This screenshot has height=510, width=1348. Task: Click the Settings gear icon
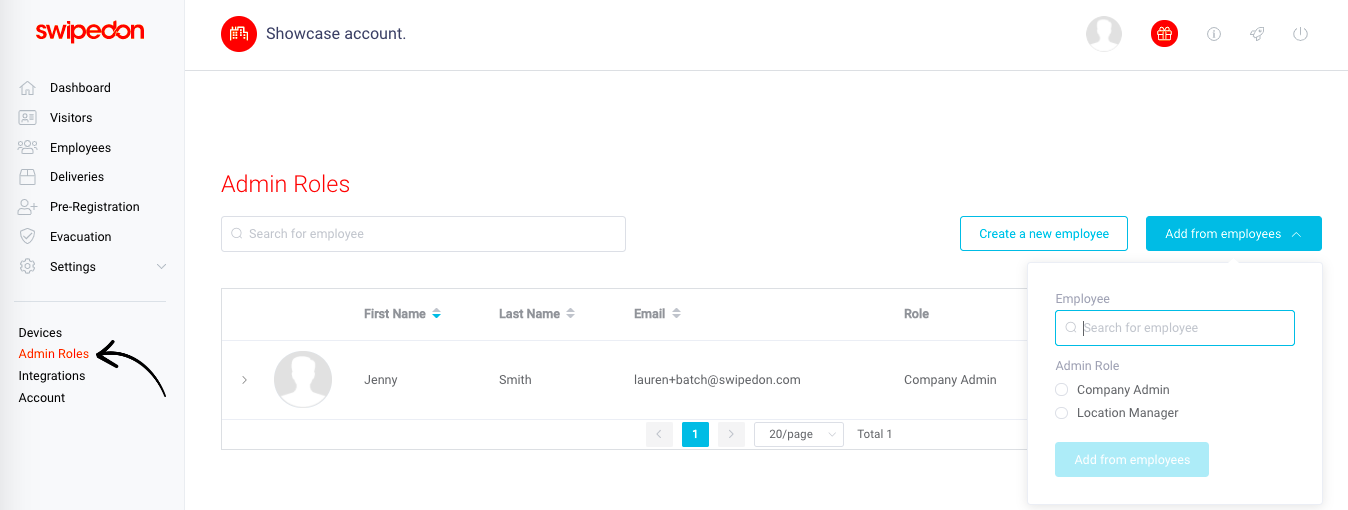pyautogui.click(x=28, y=267)
